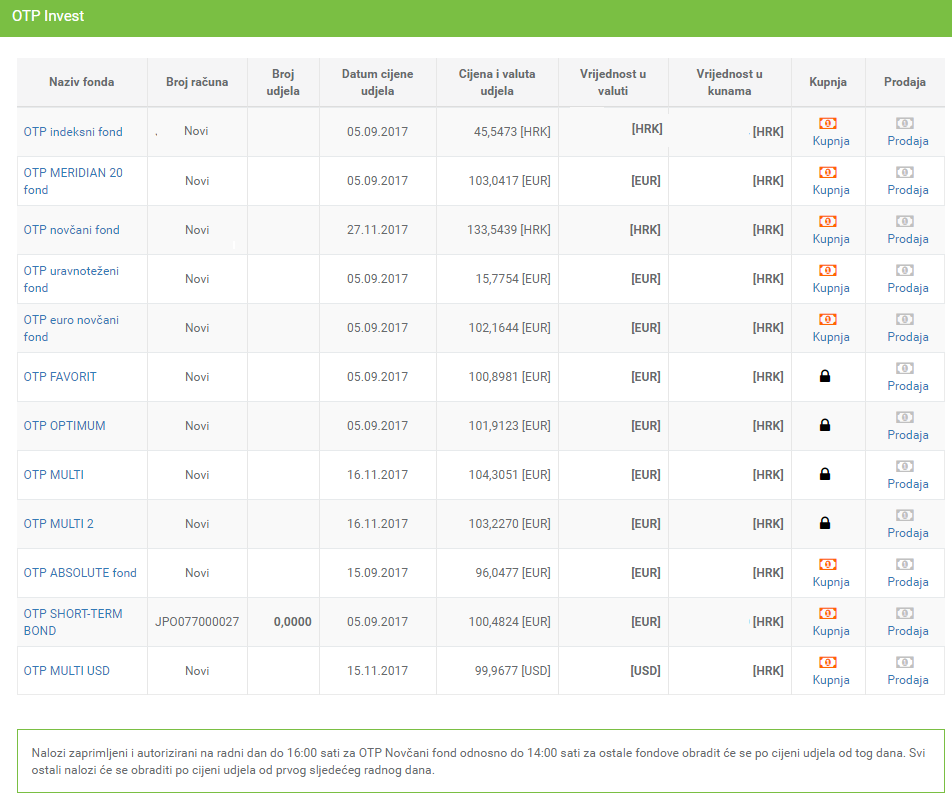
Task: Click the orange Kupnja icon for OTP indeksni fond
Action: (828, 124)
